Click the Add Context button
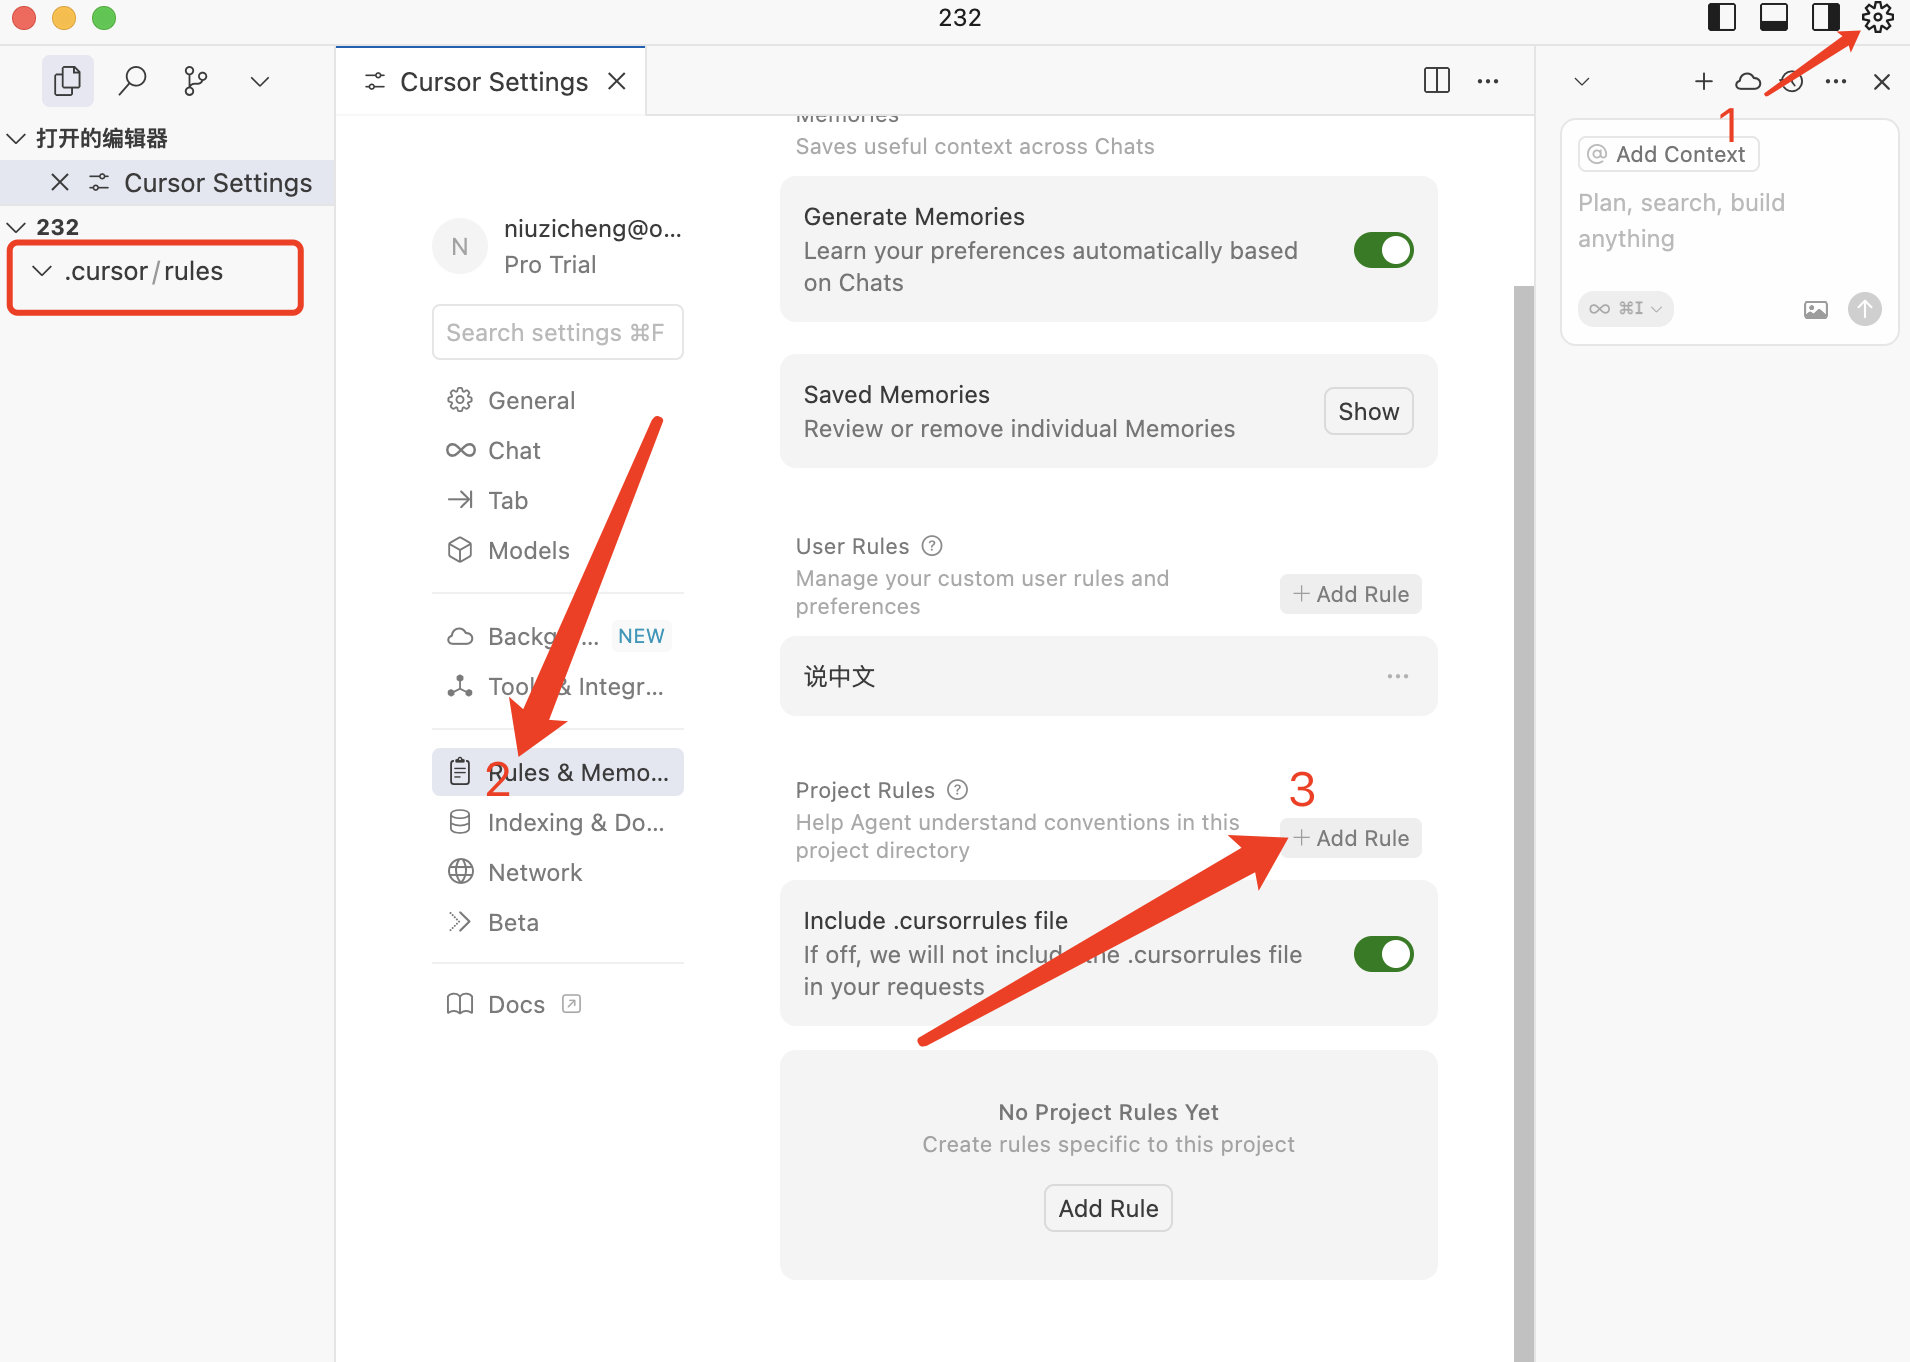This screenshot has width=1910, height=1362. 1668,154
